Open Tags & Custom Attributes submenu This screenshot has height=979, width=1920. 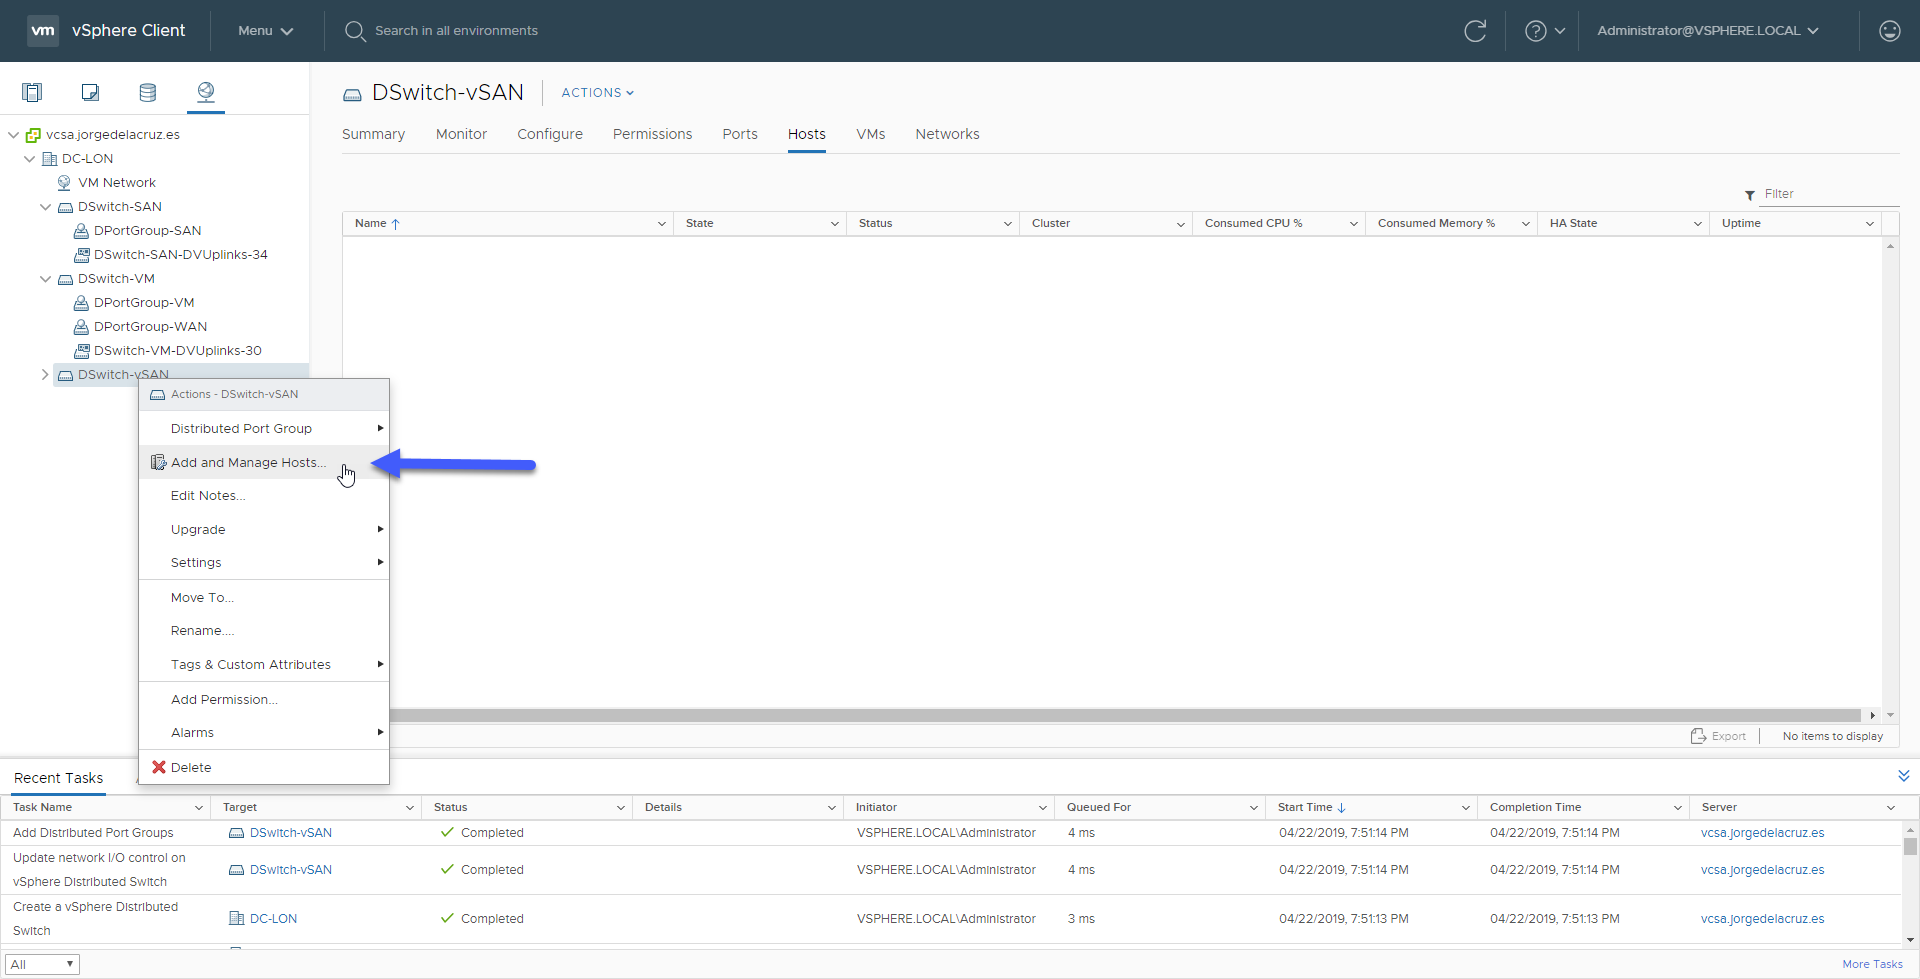[x=264, y=665]
